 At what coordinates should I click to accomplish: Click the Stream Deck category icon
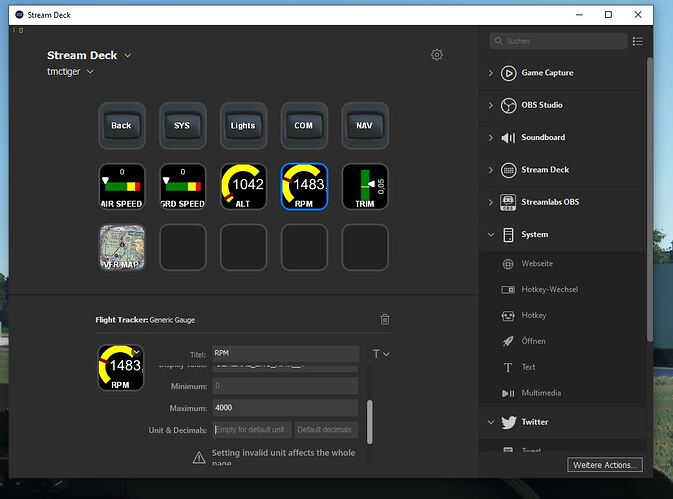[x=508, y=170]
